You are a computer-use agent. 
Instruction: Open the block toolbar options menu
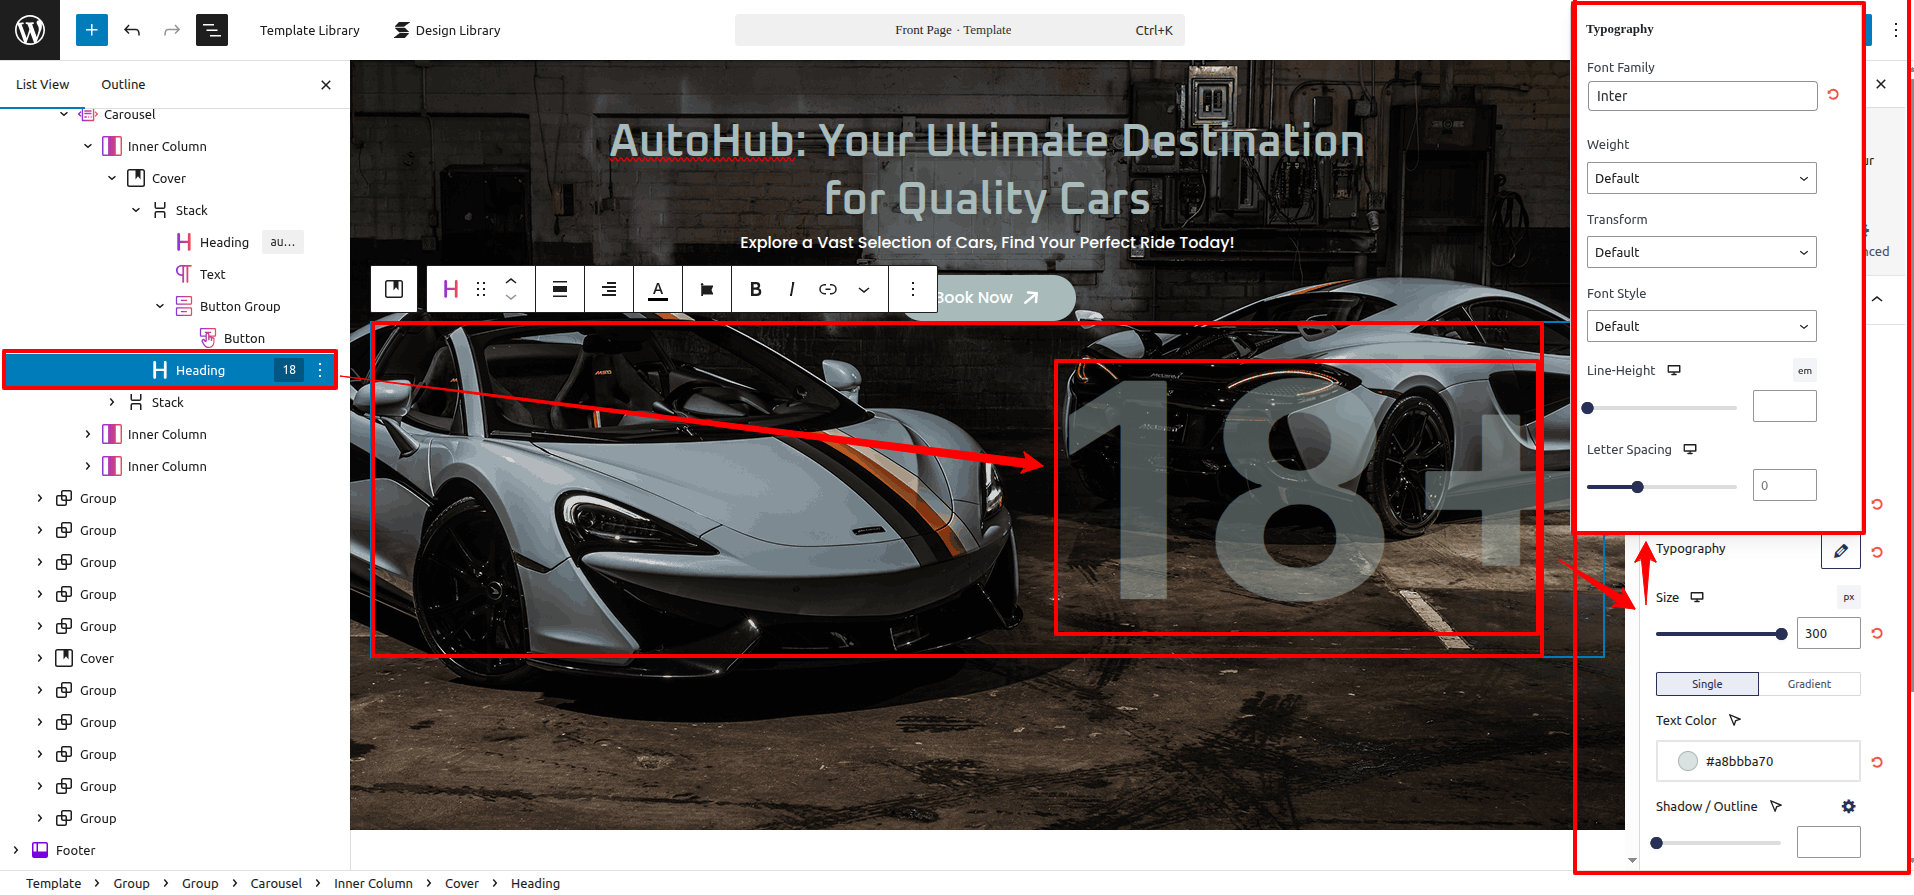(x=913, y=289)
